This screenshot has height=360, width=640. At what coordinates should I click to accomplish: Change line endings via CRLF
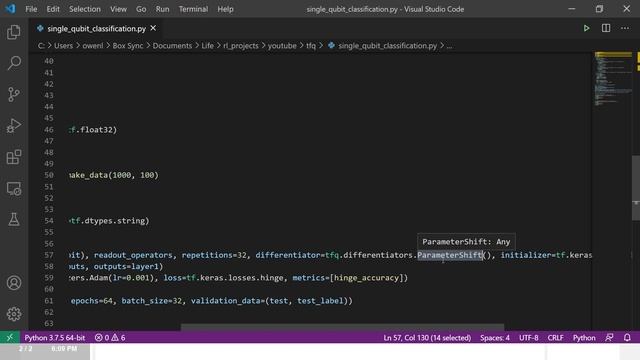[x=555, y=338]
